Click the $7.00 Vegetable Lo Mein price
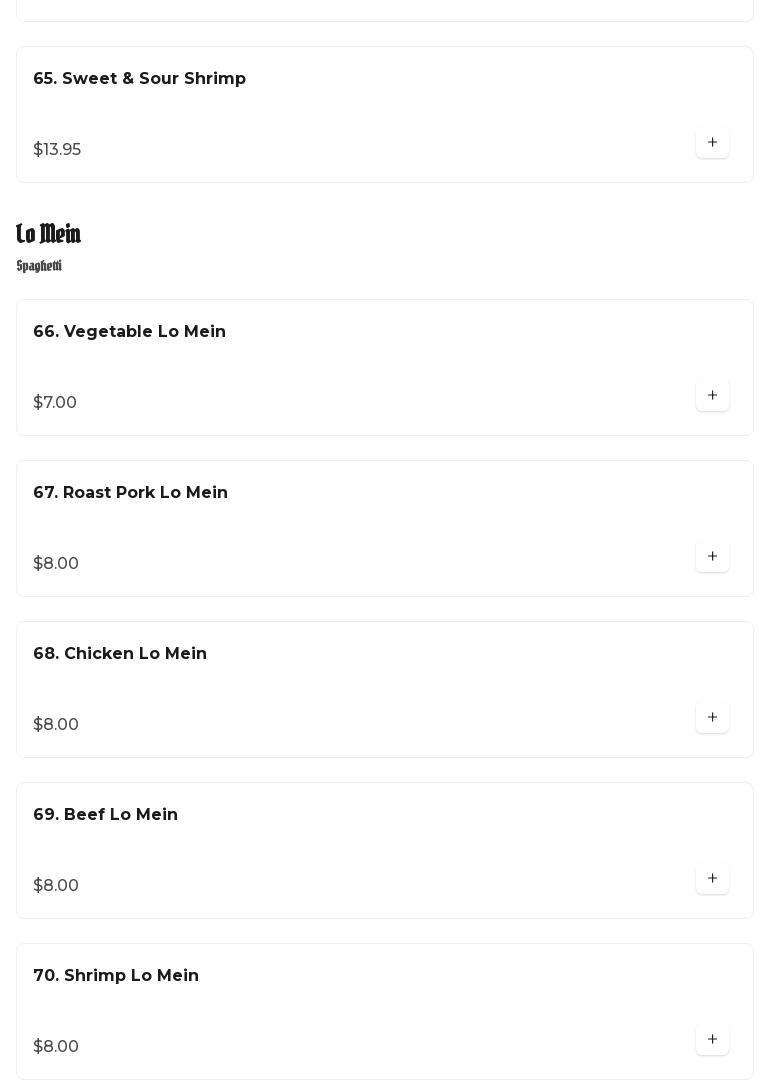Screen dimensions: 770x1088 coord(55,403)
